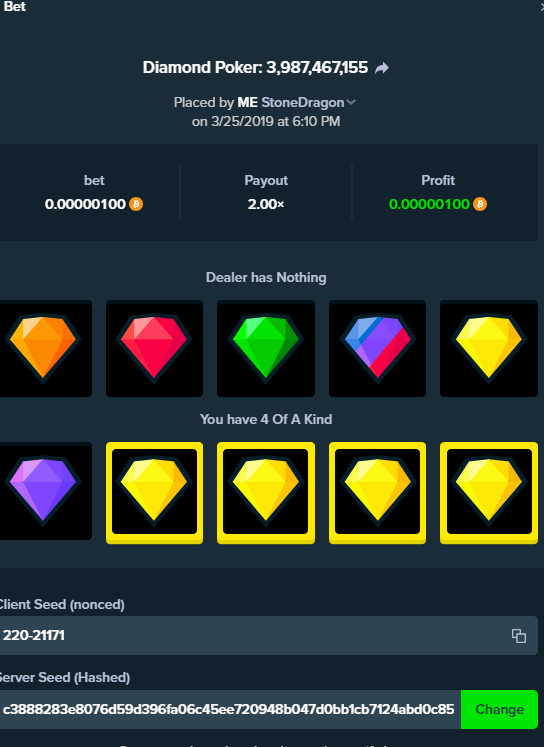544x747 pixels.
Task: Click the Client Seed field containing 220-21171
Action: 269,636
